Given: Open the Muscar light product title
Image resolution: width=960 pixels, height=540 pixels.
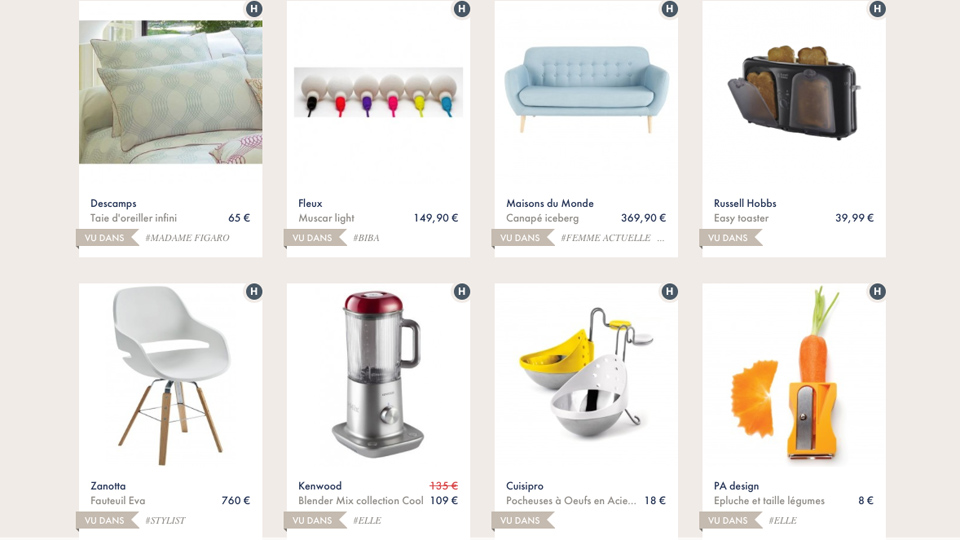Looking at the screenshot, I should click(326, 218).
